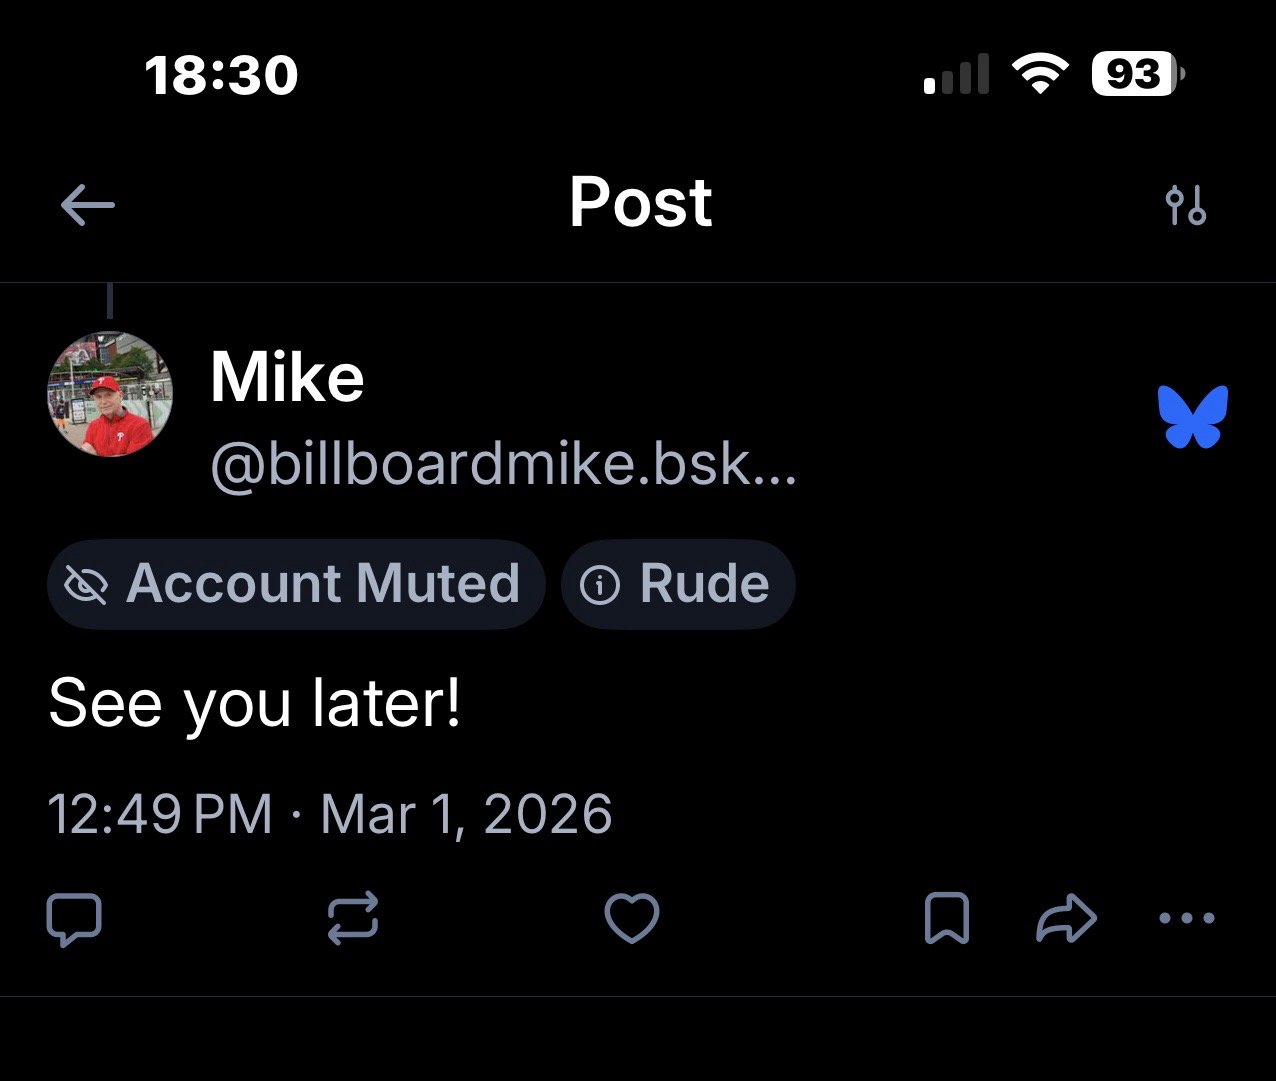Screen dimensions: 1276x1081
Task: Open the @billboardmike handle link
Action: click(x=503, y=466)
